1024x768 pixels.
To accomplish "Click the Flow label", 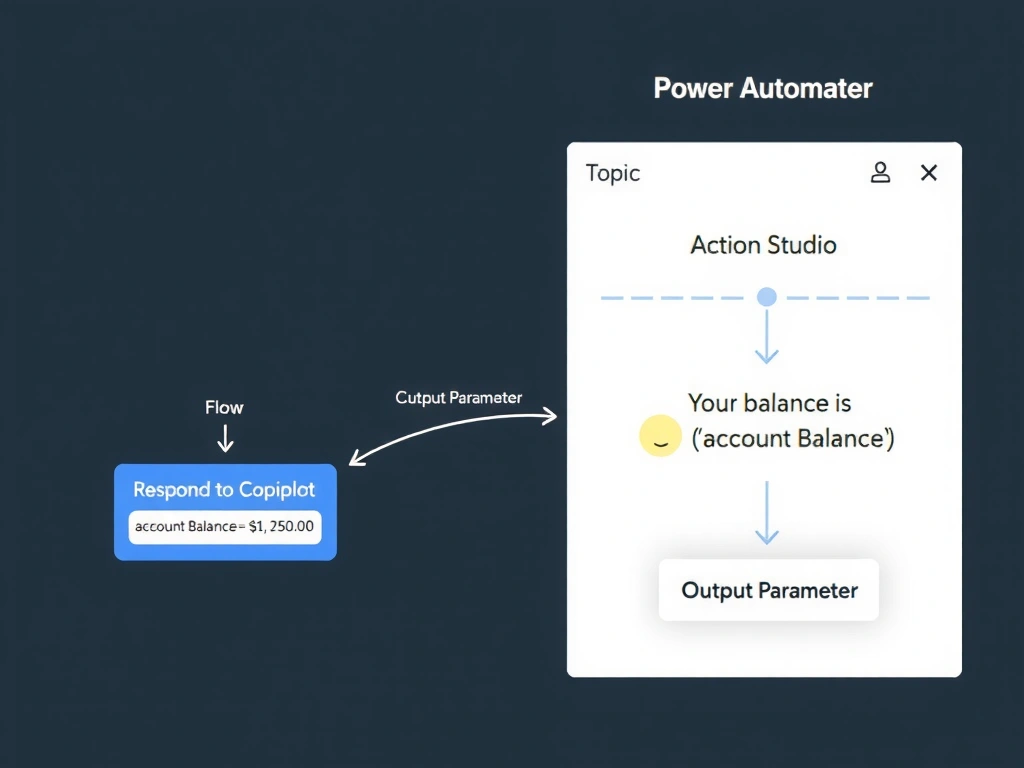I will click(x=224, y=408).
